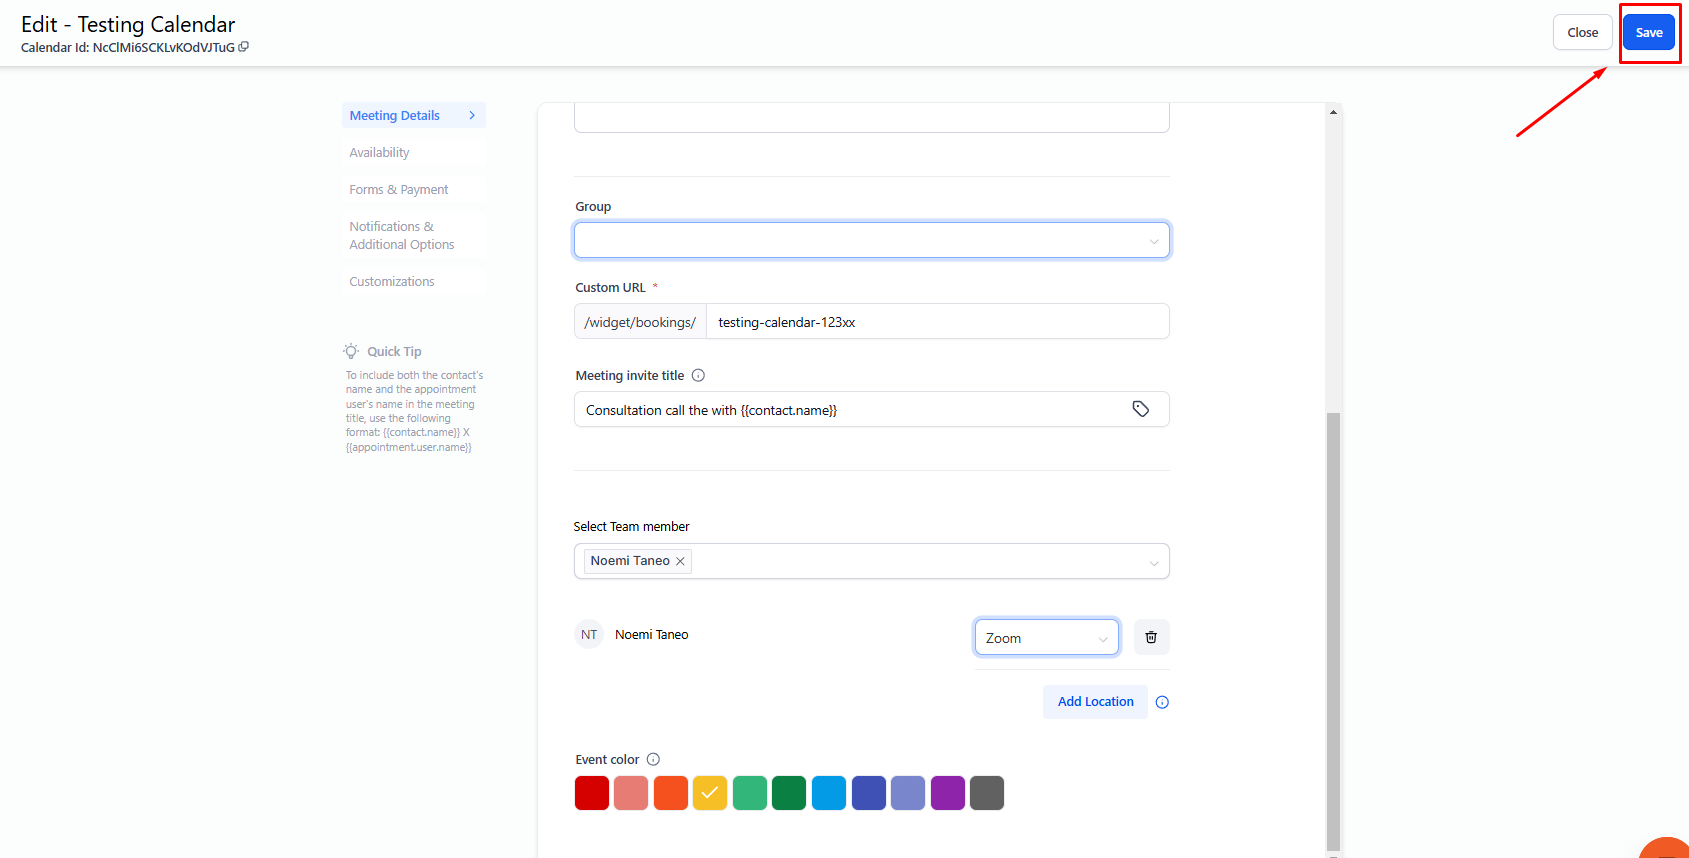
Task: Go to Notifications & Additional Options
Action: point(401,236)
